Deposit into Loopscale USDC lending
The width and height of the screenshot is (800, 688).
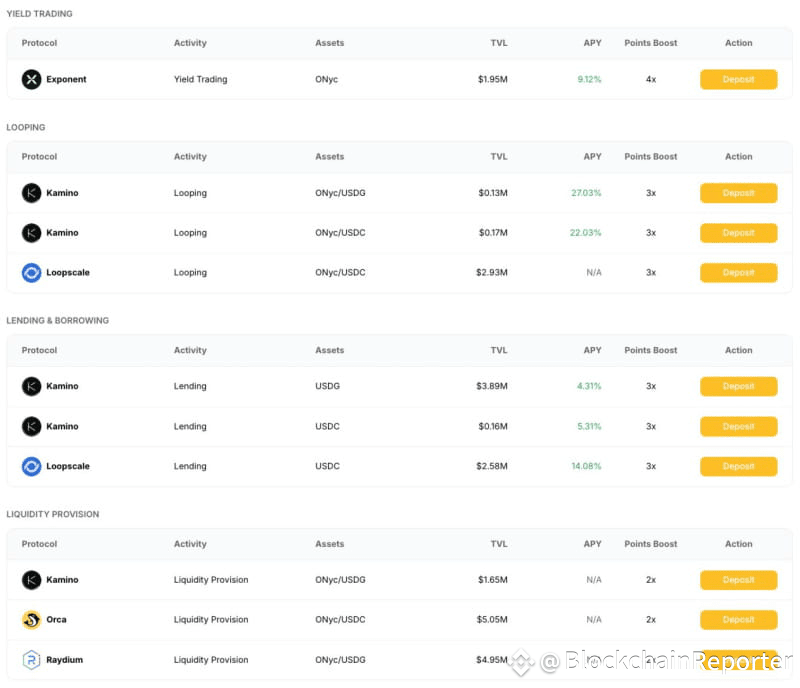(738, 466)
